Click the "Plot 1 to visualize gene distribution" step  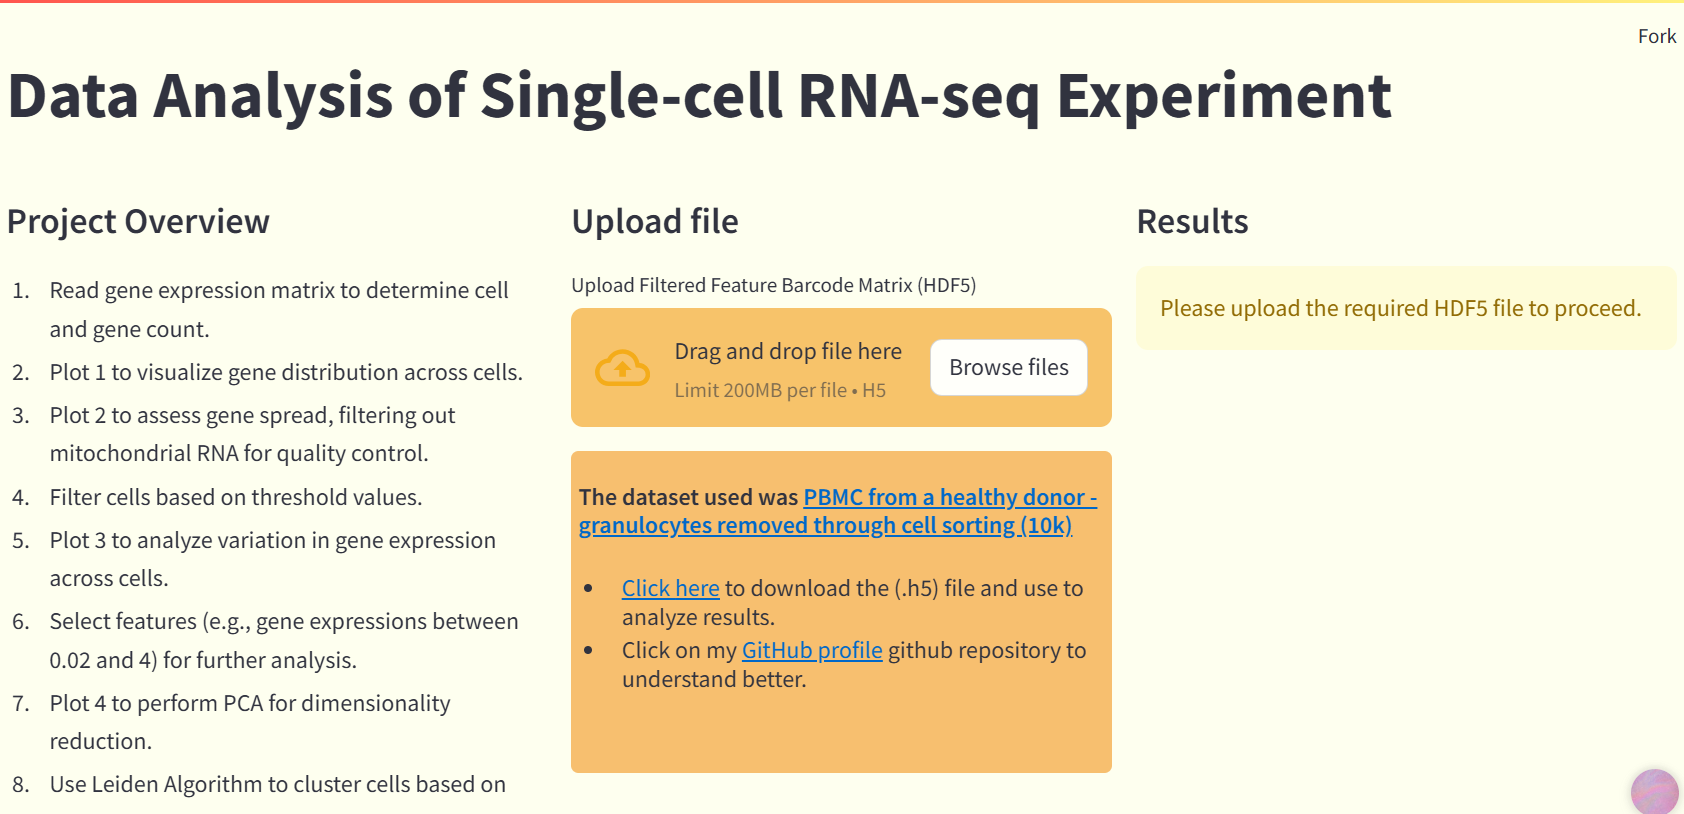point(286,373)
